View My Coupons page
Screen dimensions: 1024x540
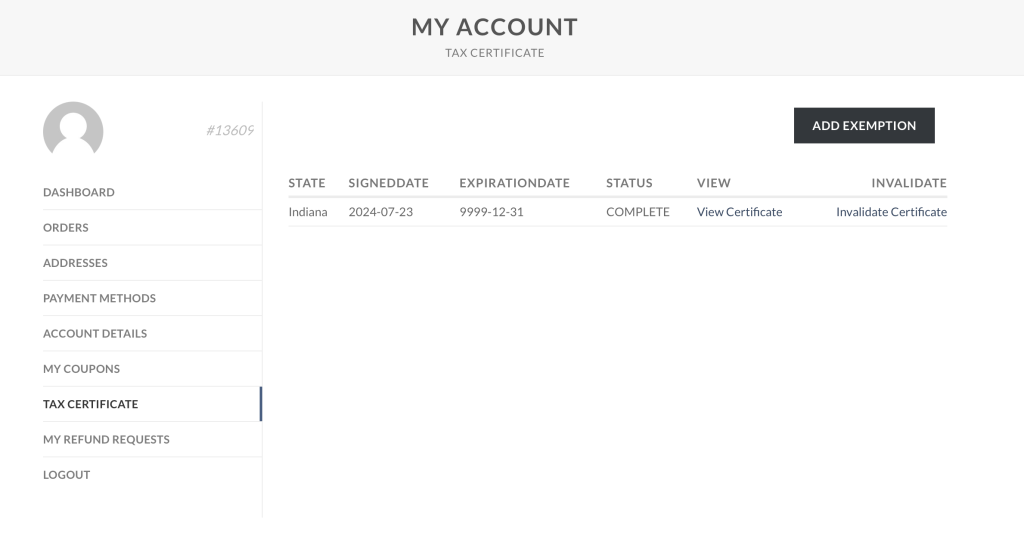(x=81, y=369)
